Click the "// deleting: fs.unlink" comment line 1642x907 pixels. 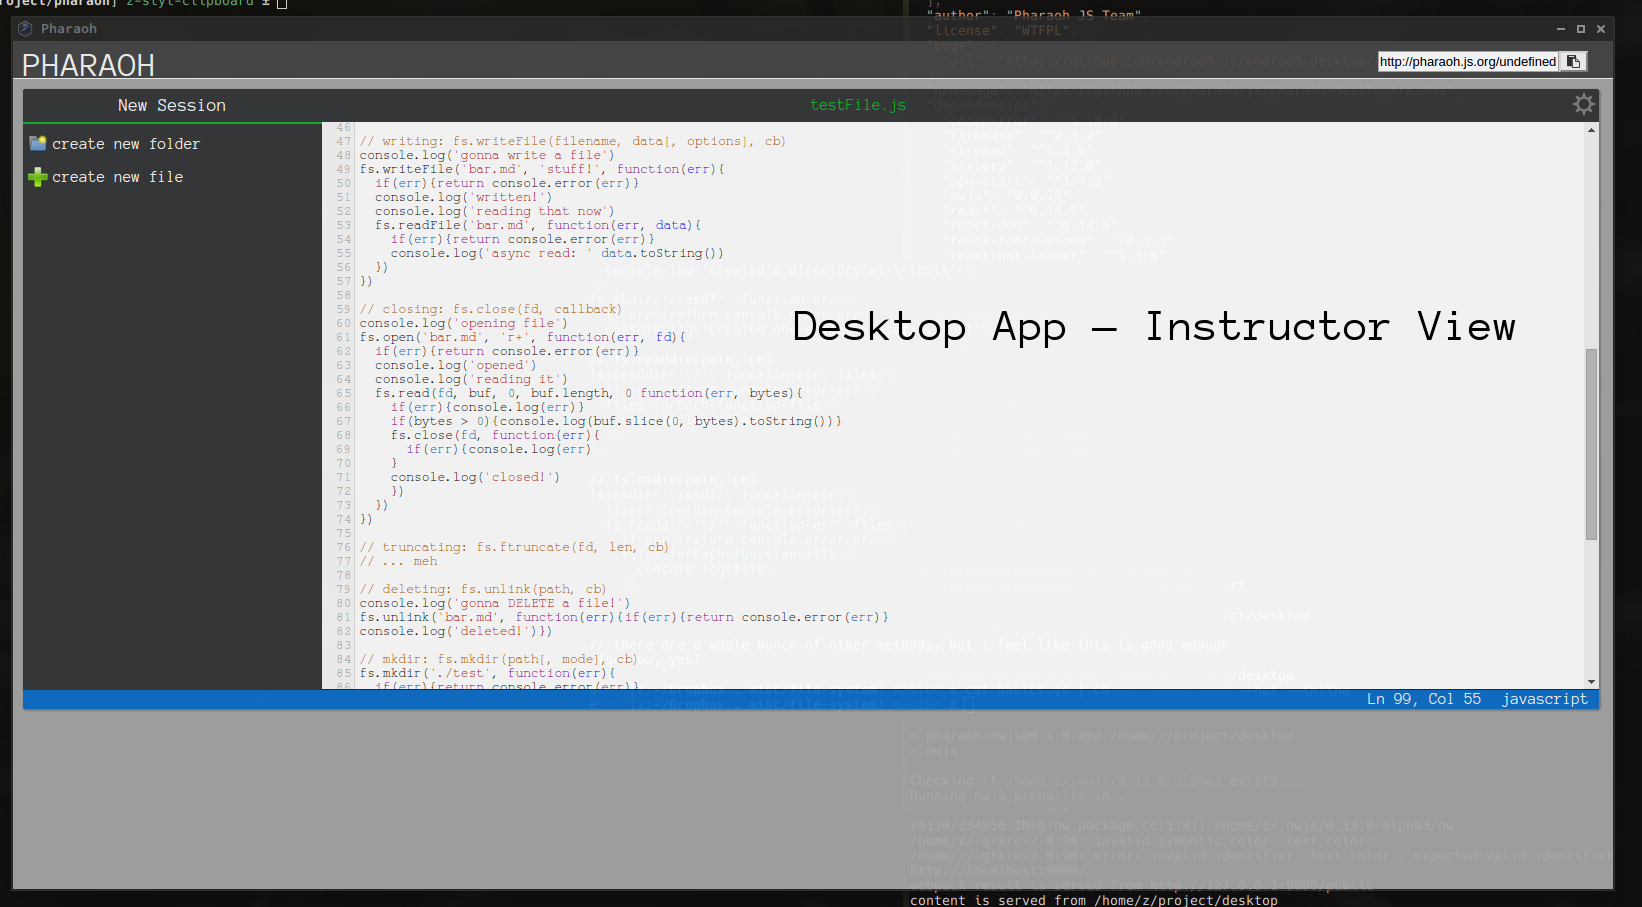pyautogui.click(x=483, y=589)
